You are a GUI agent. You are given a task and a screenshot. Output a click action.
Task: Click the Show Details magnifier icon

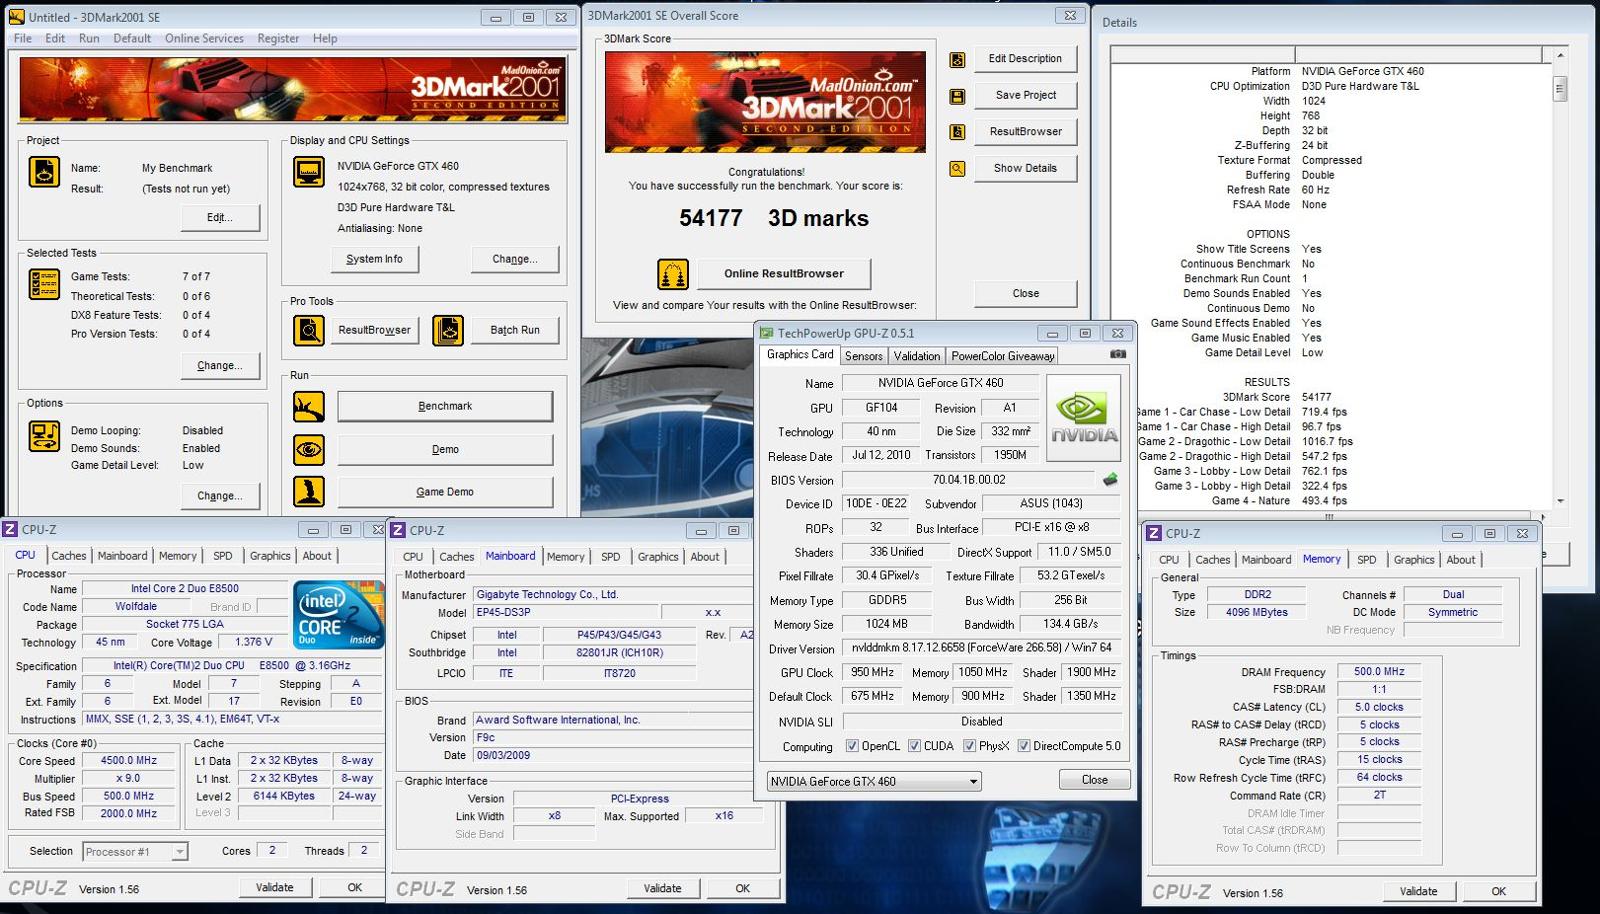point(957,169)
